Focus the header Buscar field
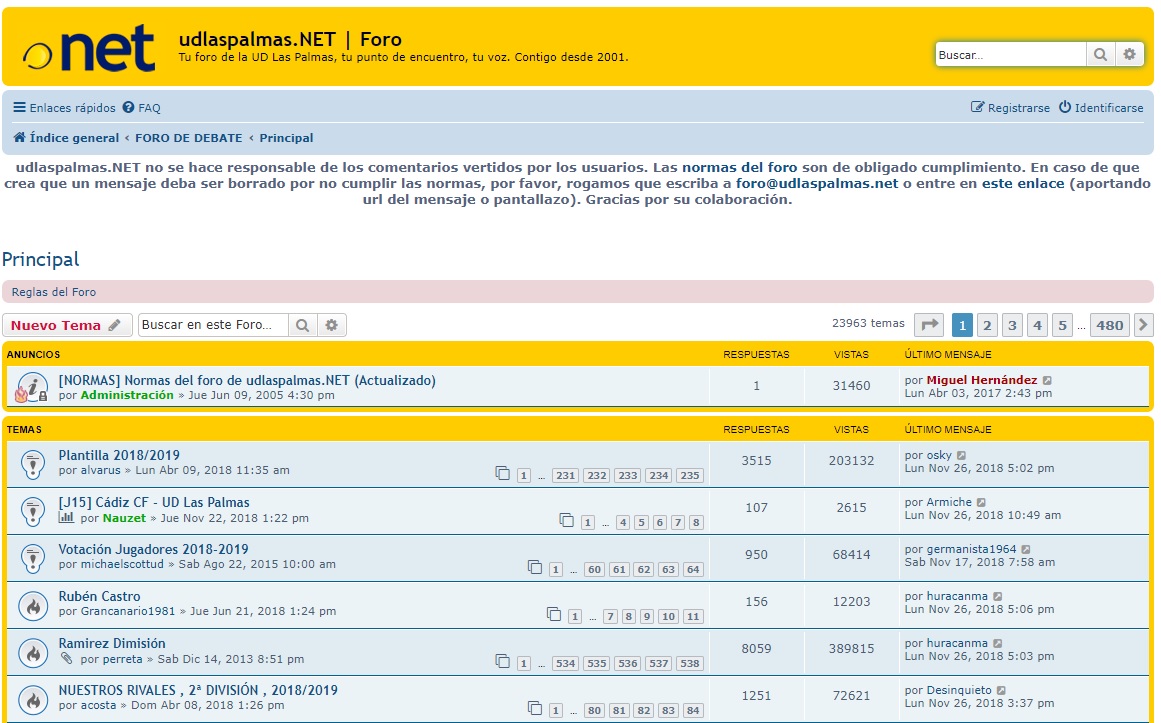This screenshot has width=1161, height=723. tap(1010, 54)
